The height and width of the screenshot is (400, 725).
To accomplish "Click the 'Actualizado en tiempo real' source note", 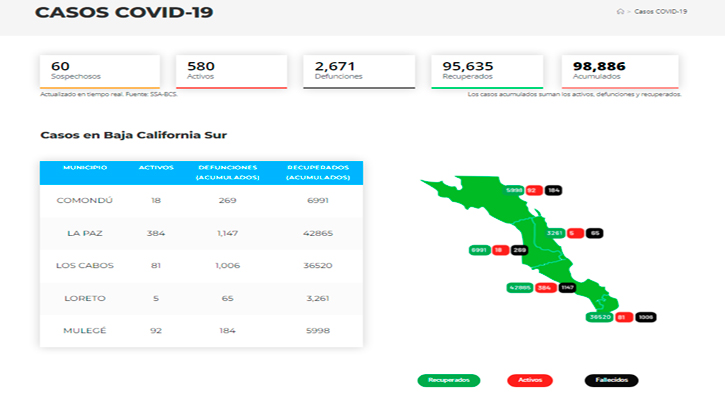I will coord(109,94).
